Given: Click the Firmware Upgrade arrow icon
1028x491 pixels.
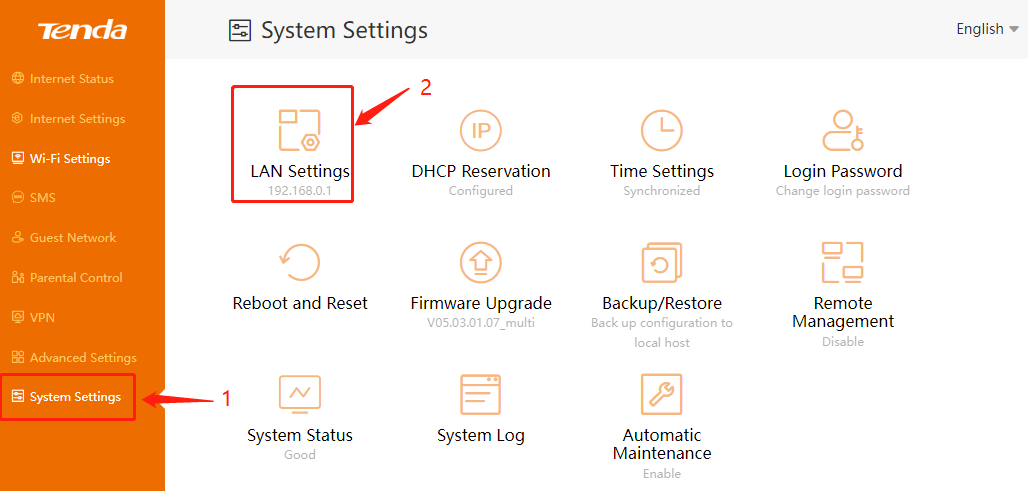Looking at the screenshot, I should pos(481,263).
